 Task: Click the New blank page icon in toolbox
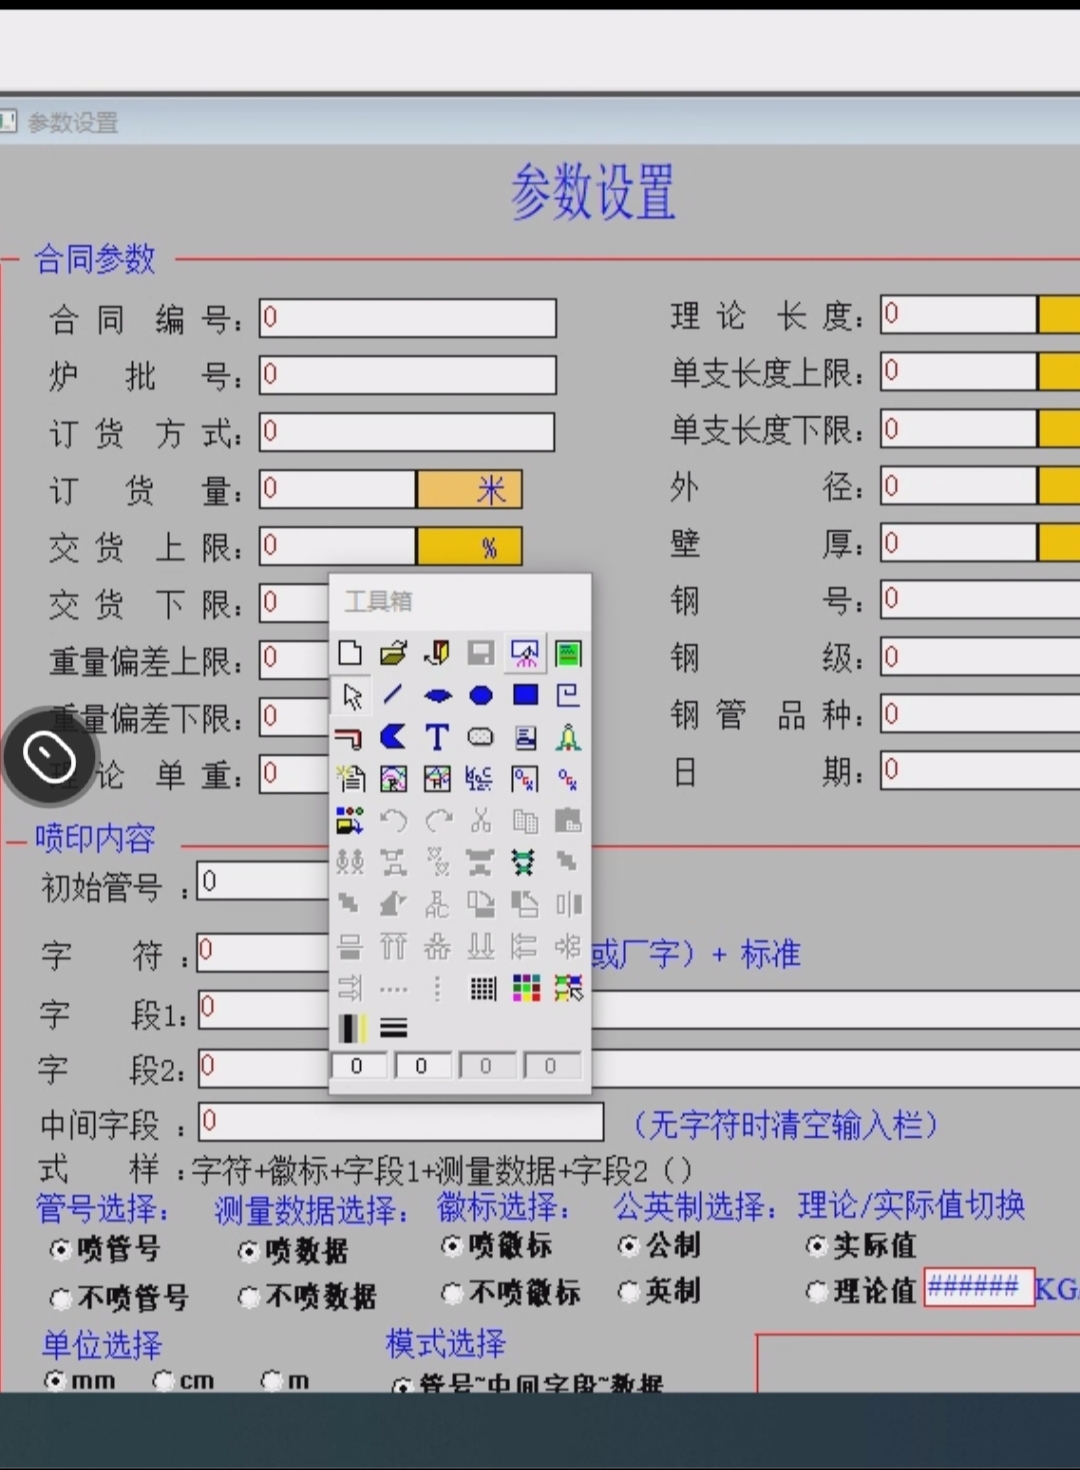point(350,654)
